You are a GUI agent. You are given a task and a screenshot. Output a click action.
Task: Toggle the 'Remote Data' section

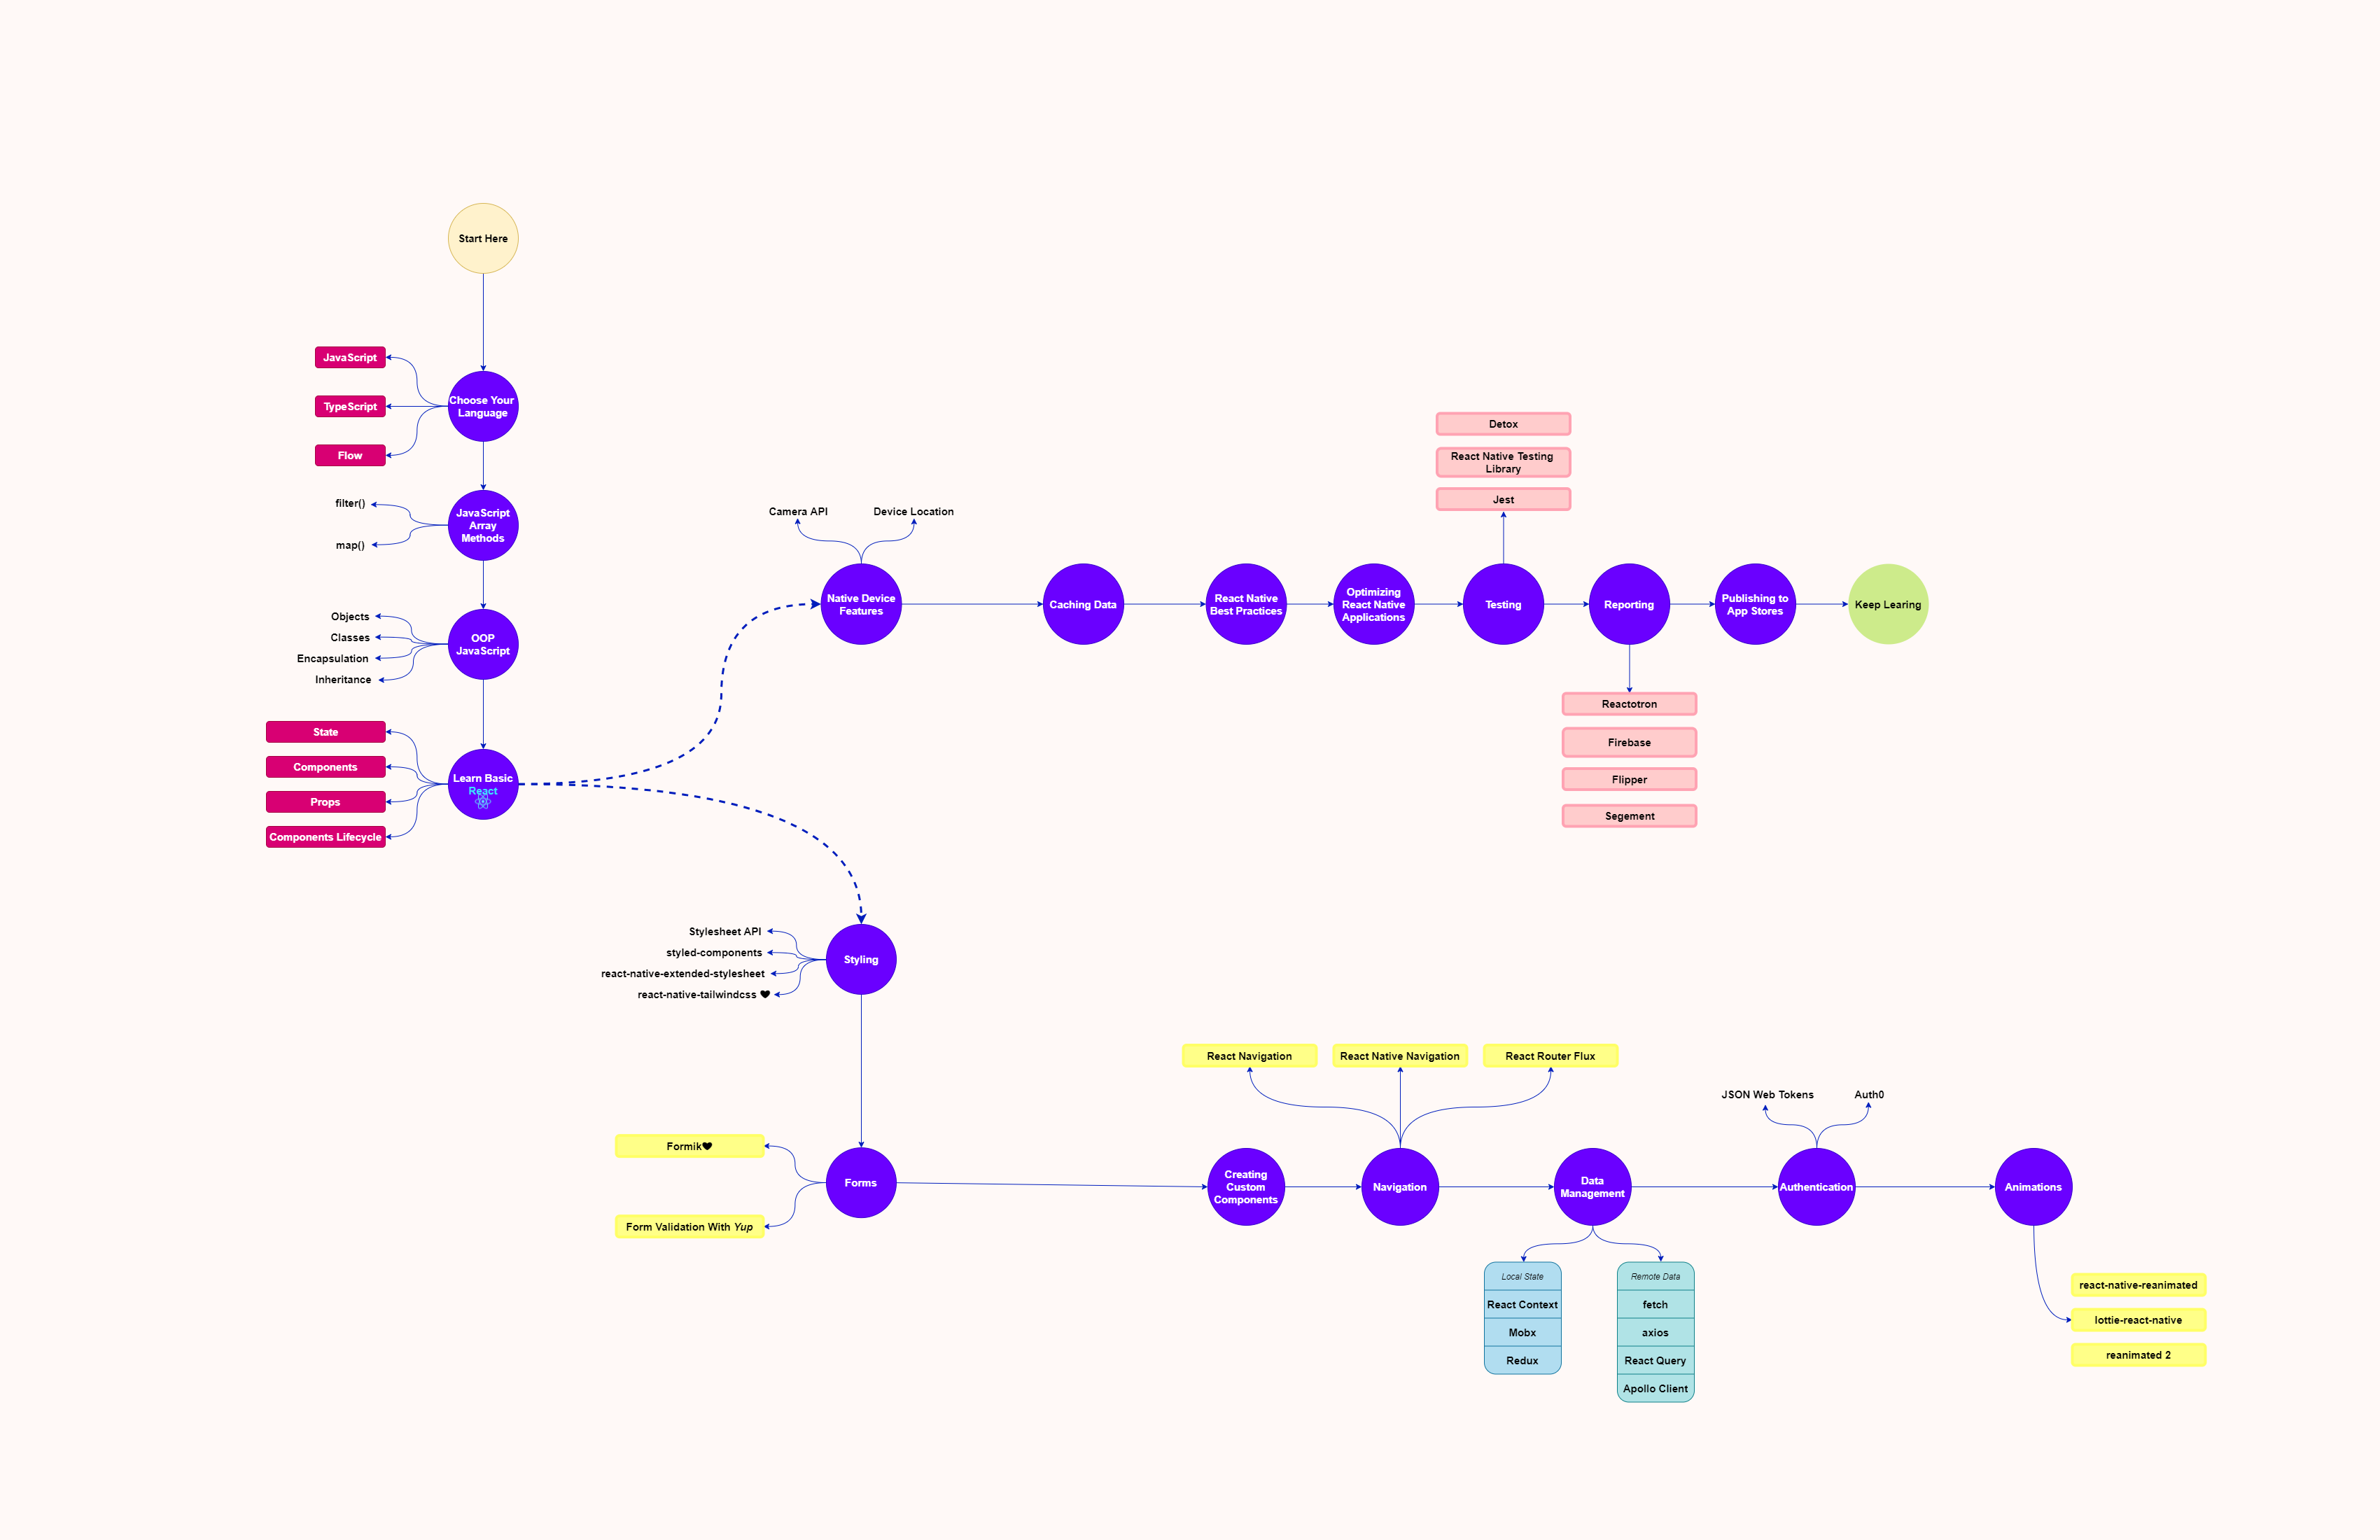pyautogui.click(x=1650, y=1278)
